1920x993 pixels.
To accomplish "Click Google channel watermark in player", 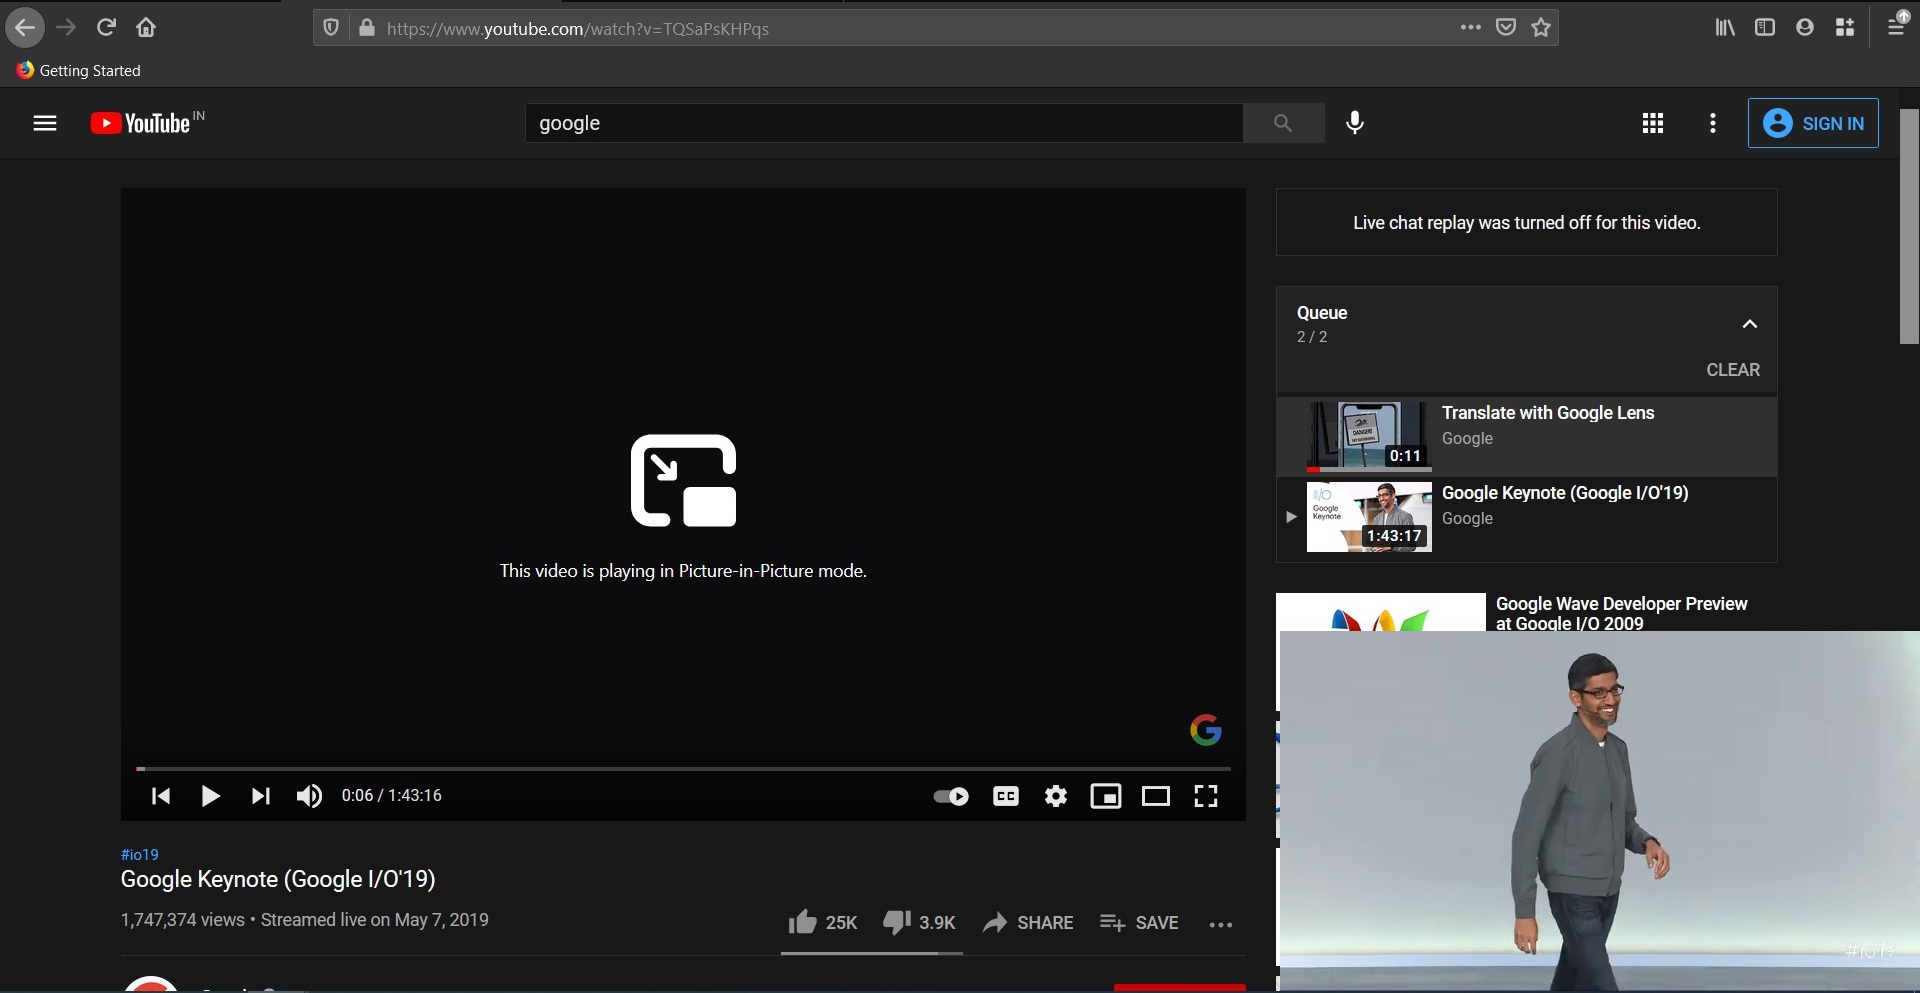I will pos(1206,730).
